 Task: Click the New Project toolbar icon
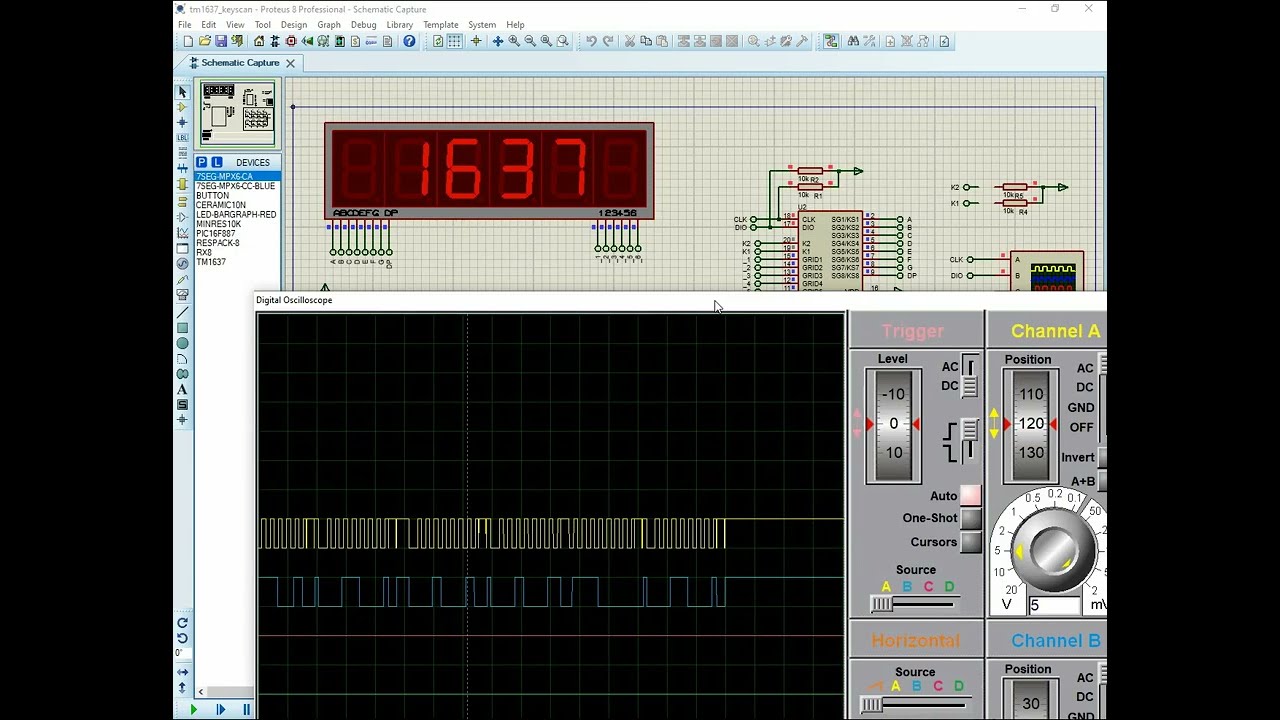click(x=188, y=41)
